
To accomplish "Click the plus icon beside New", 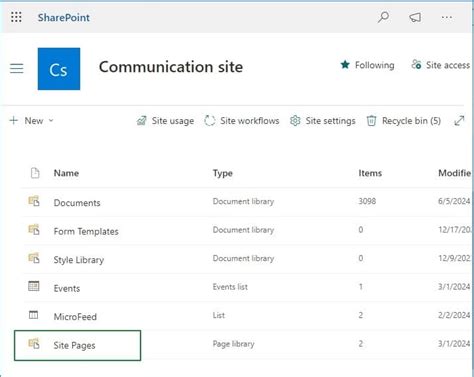I will tap(14, 120).
